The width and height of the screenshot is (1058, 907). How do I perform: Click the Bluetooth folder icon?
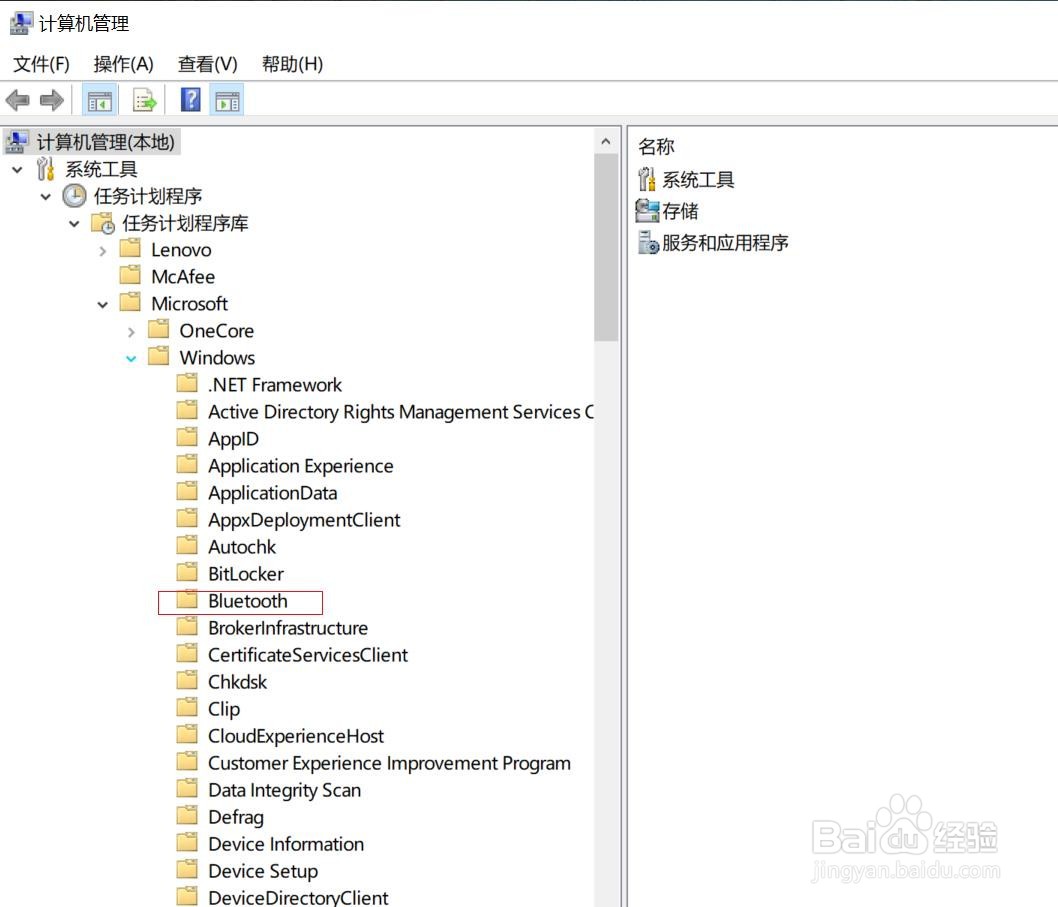point(187,600)
